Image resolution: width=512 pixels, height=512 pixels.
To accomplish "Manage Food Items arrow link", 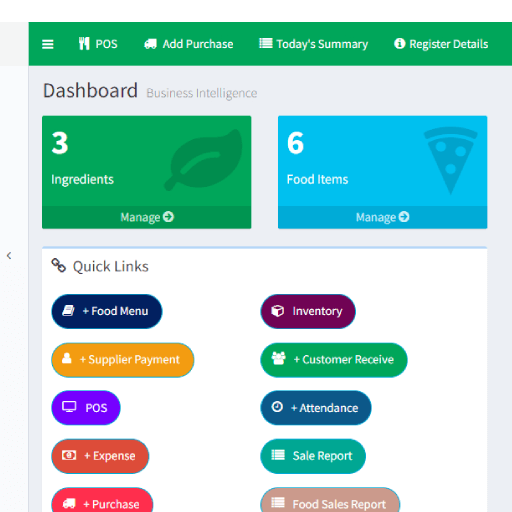I will point(382,217).
